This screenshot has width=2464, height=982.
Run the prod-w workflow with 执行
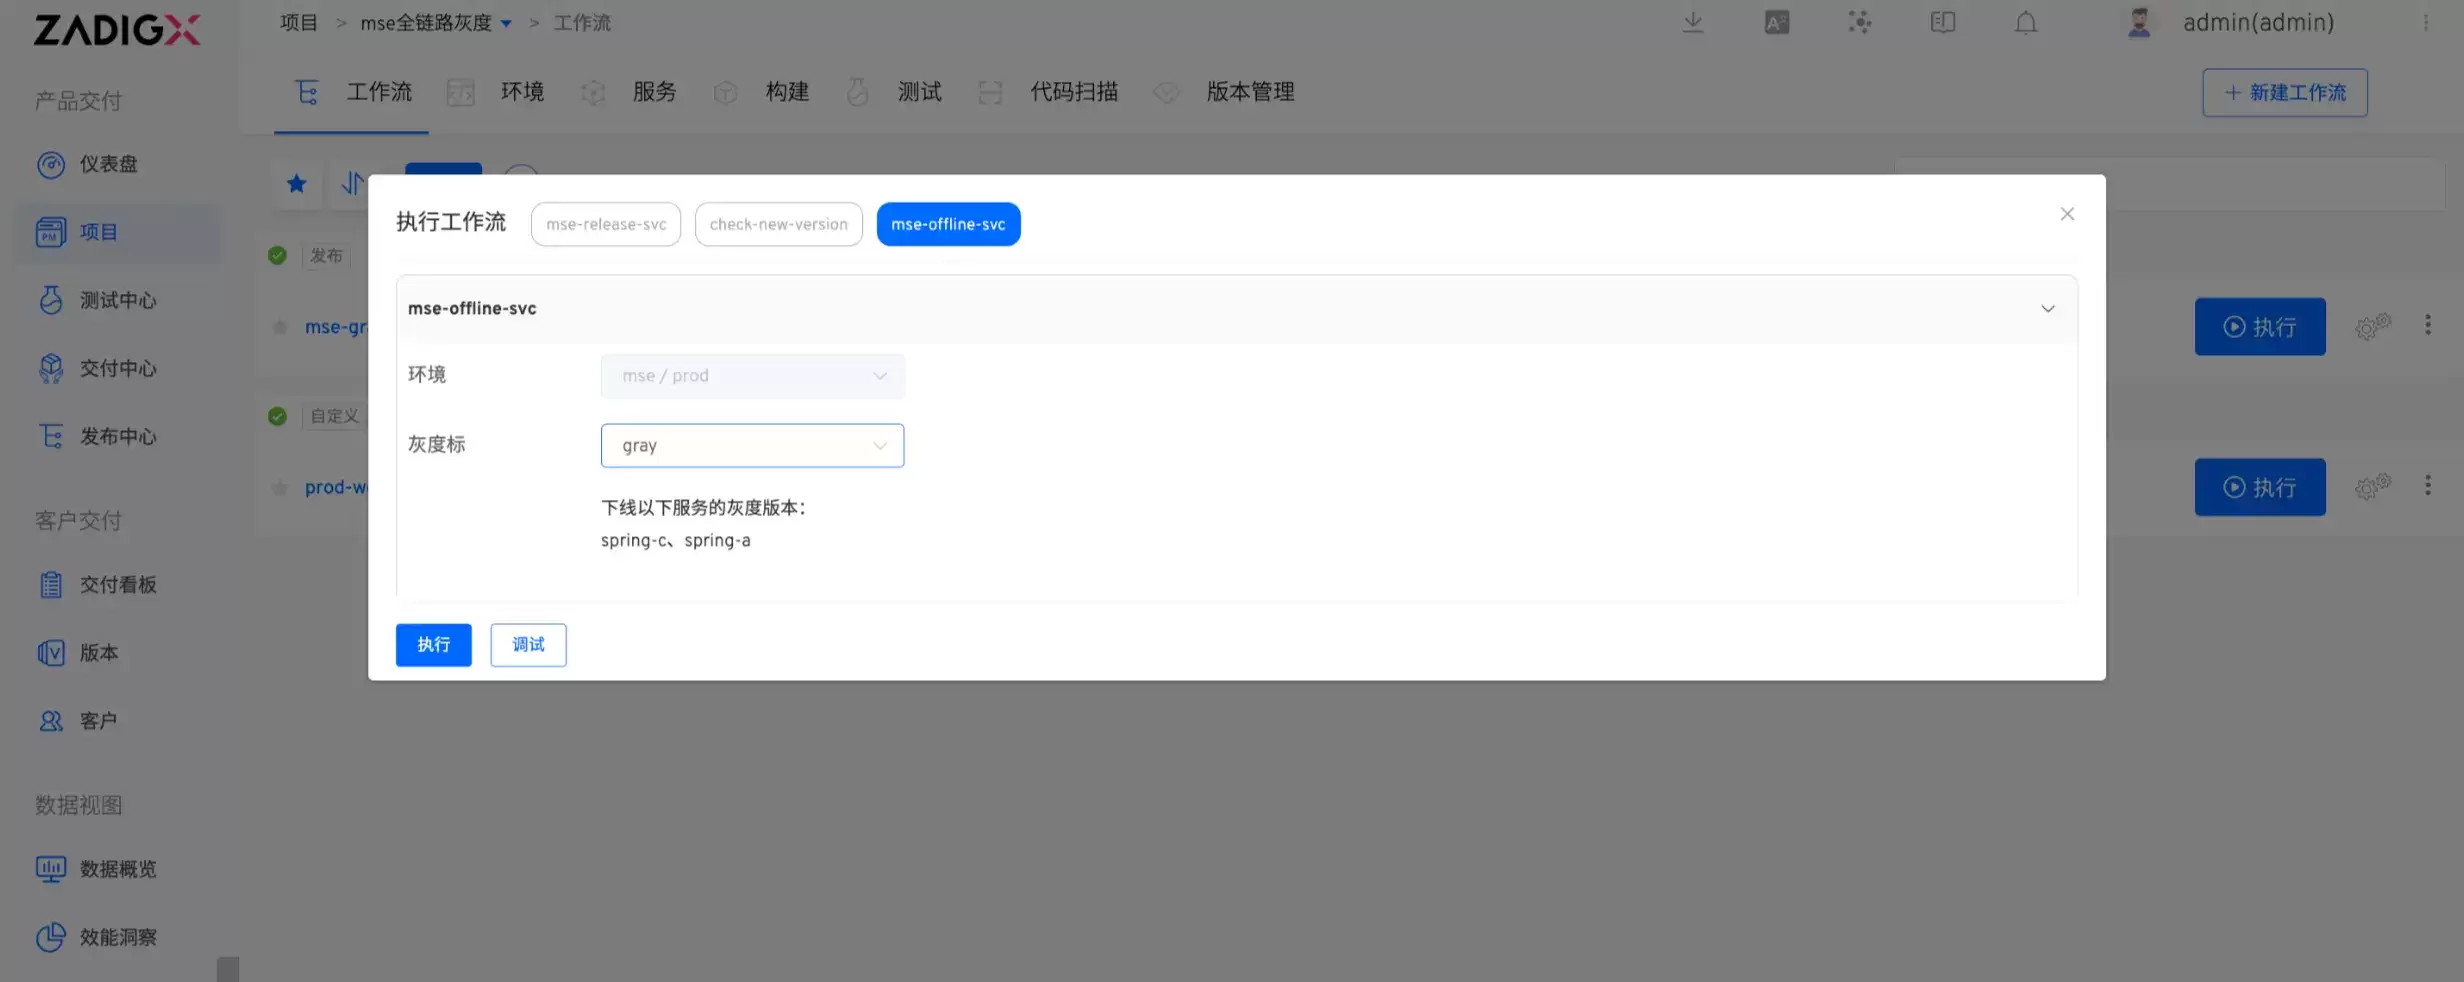click(2260, 487)
